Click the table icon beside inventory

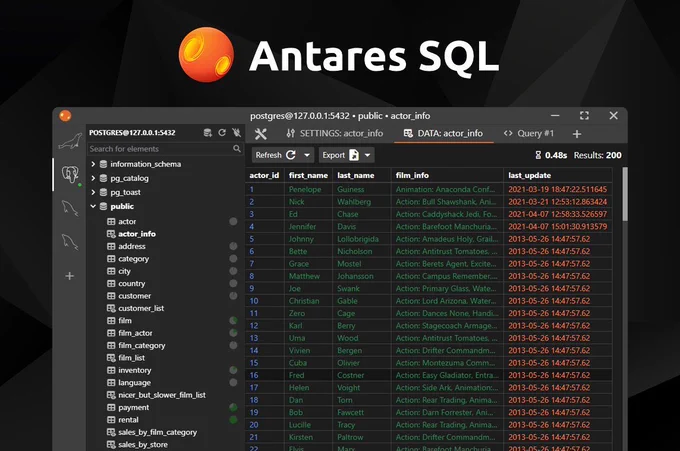(111, 370)
